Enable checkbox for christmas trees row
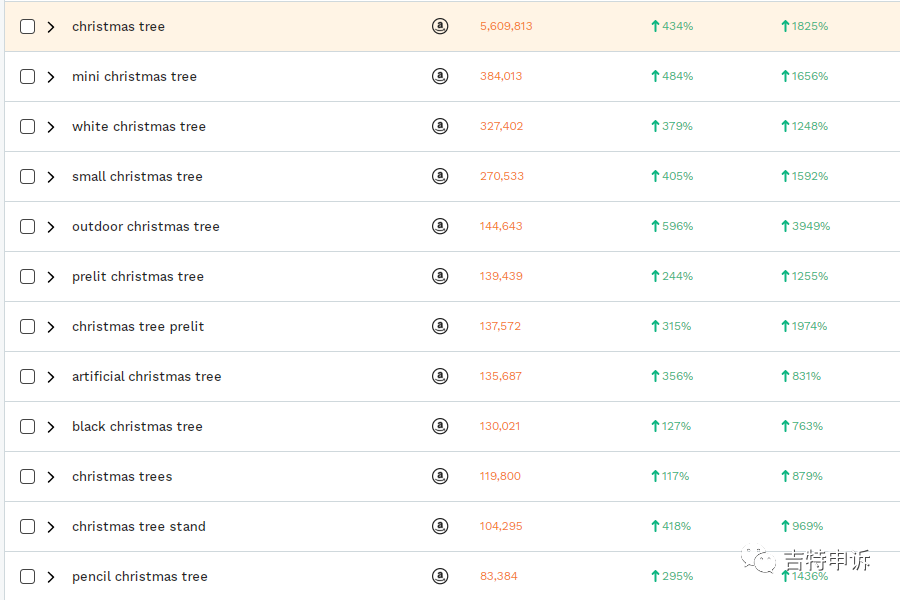Image resolution: width=900 pixels, height=600 pixels. point(28,477)
